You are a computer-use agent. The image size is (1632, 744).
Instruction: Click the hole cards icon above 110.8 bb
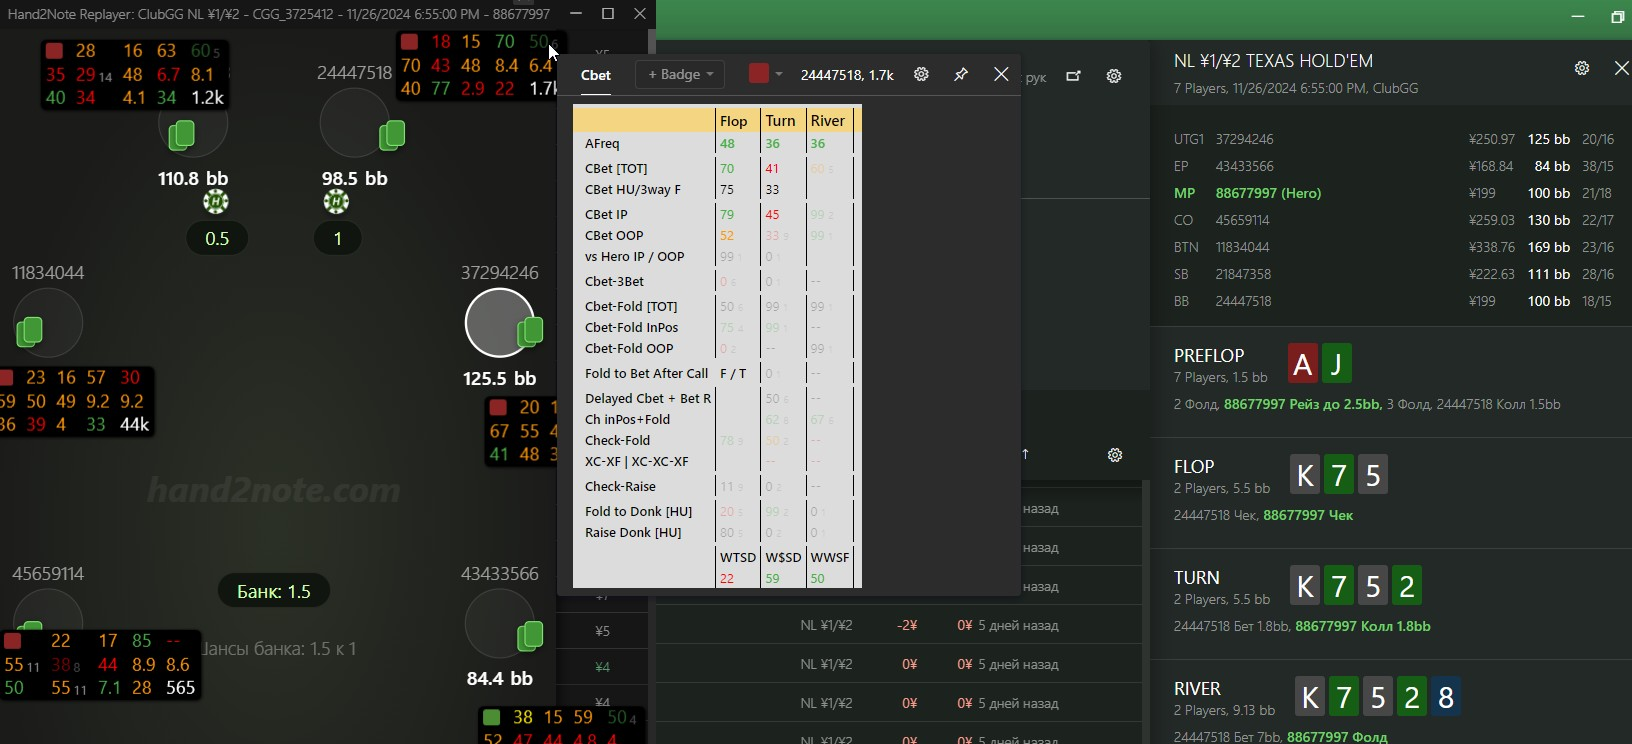click(181, 134)
